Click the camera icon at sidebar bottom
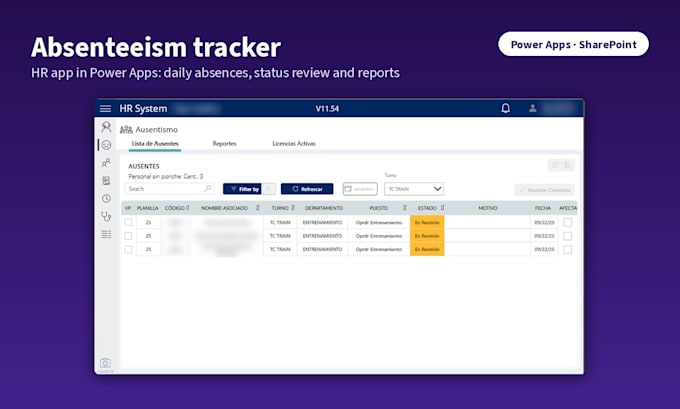 (105, 363)
